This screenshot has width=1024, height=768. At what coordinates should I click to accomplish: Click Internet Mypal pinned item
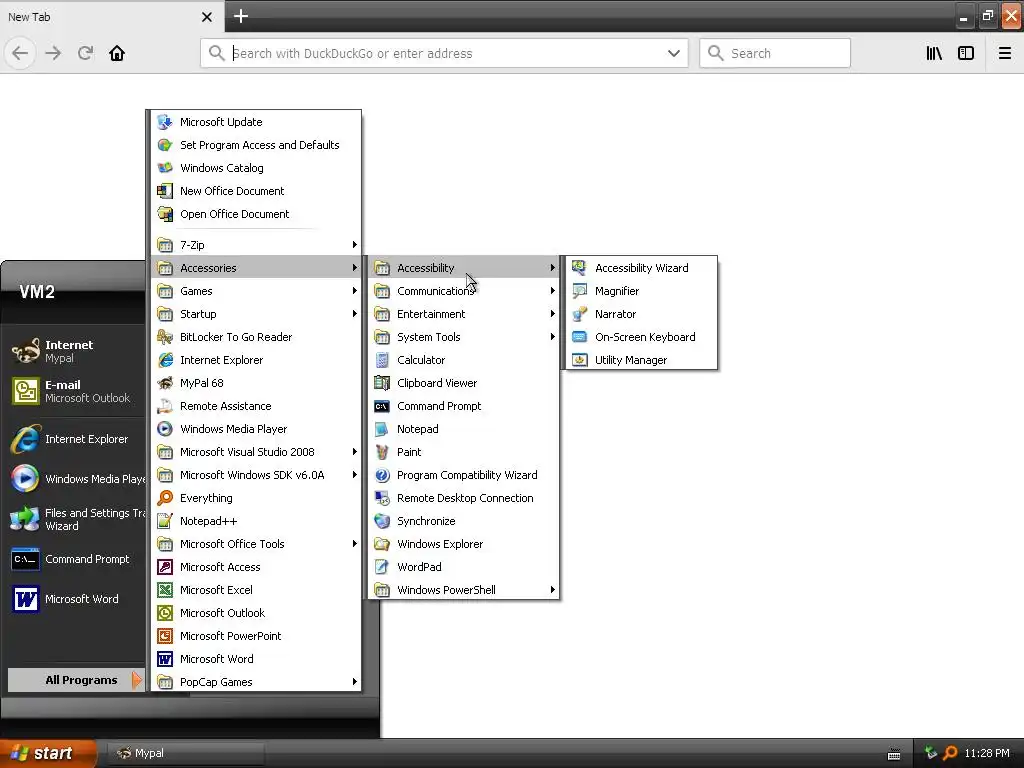(75, 351)
